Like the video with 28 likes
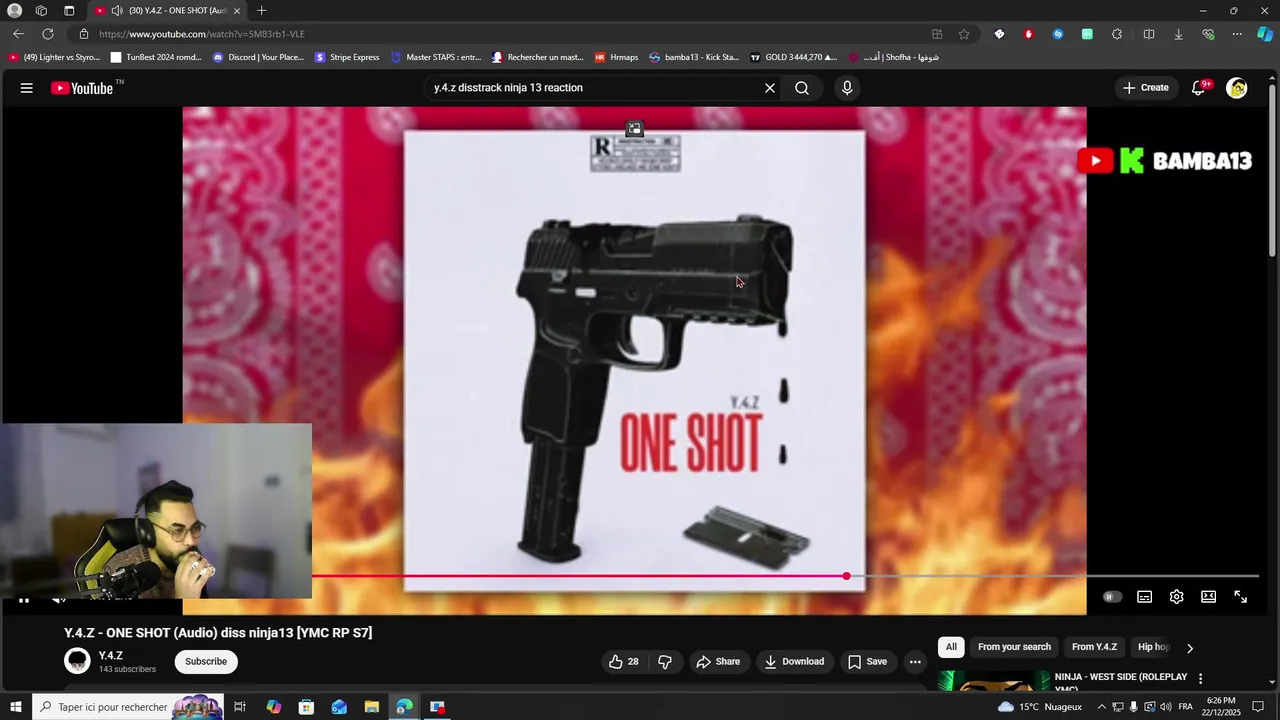The image size is (1280, 720). pos(624,661)
